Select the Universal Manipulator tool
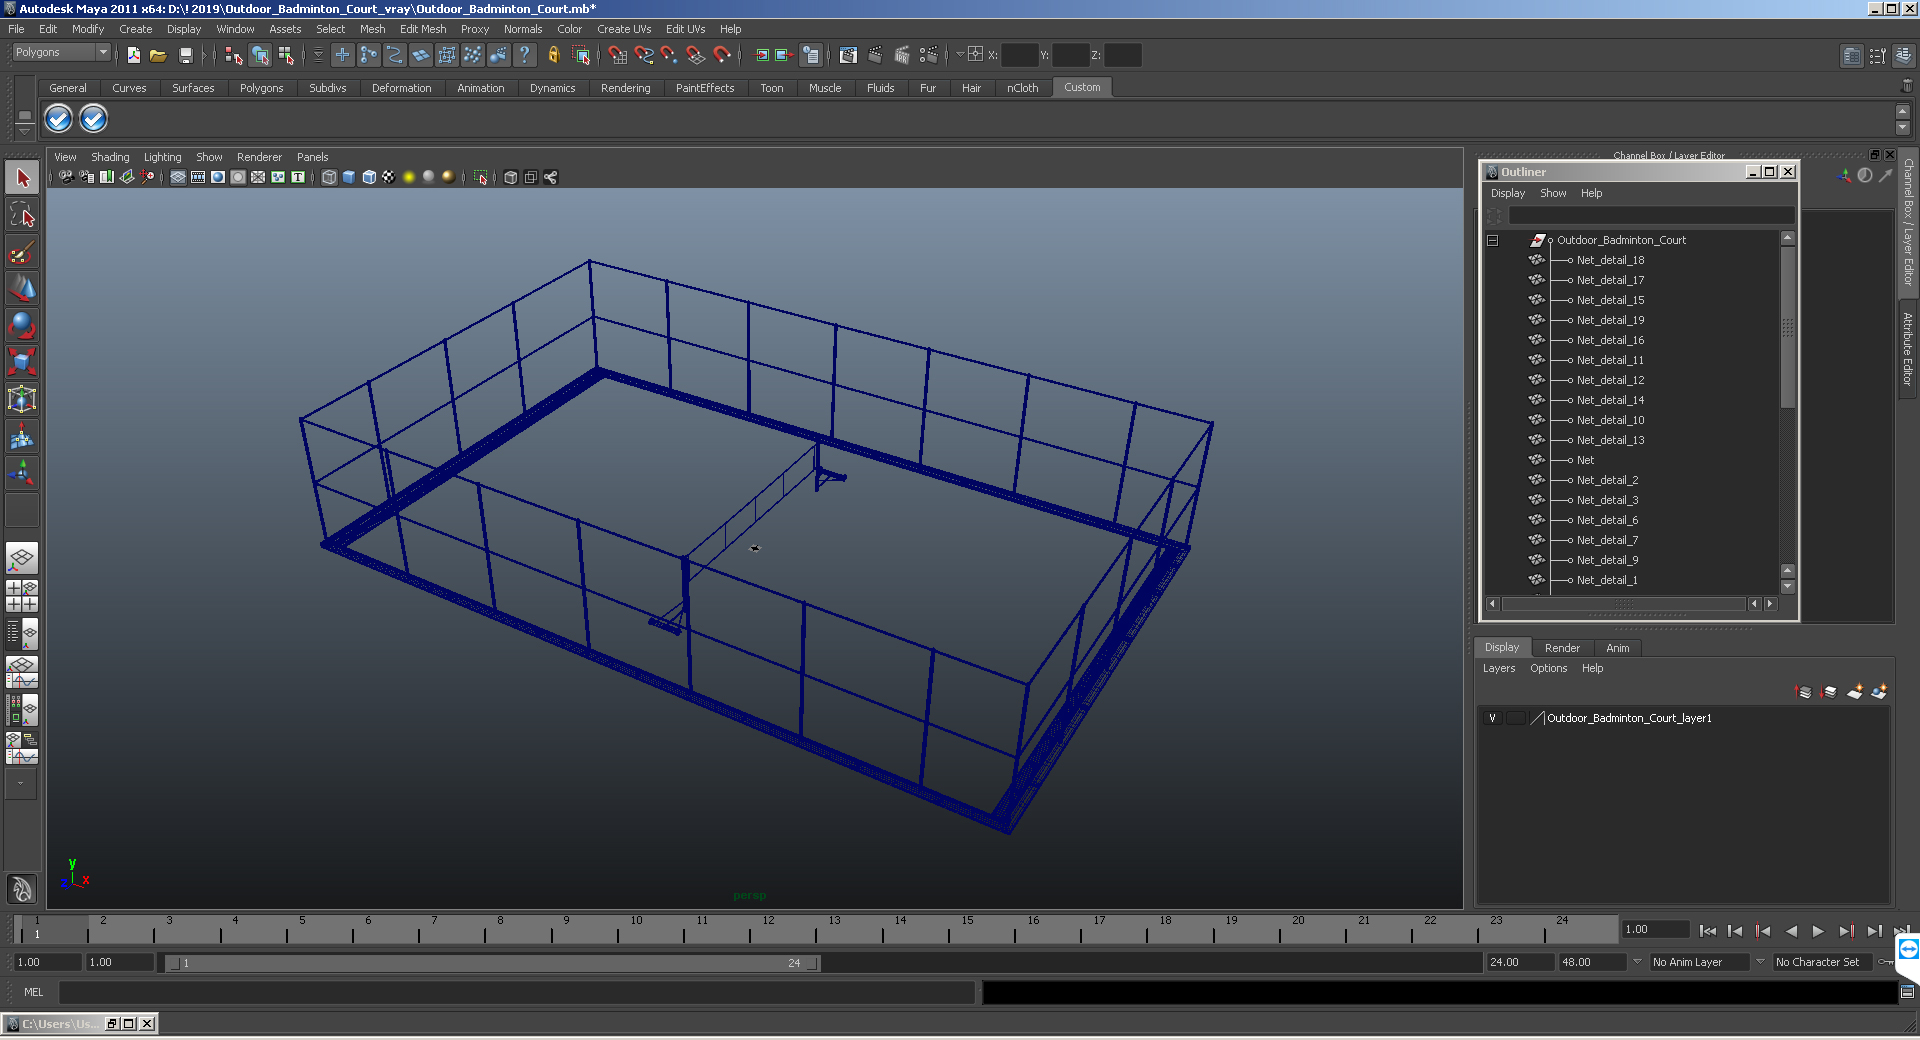 (22, 399)
